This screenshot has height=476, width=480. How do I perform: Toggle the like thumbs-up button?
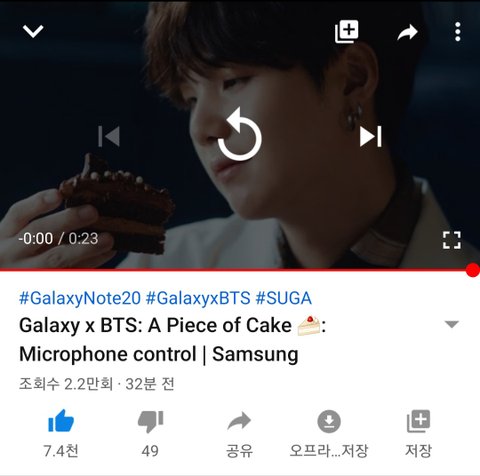(x=61, y=433)
